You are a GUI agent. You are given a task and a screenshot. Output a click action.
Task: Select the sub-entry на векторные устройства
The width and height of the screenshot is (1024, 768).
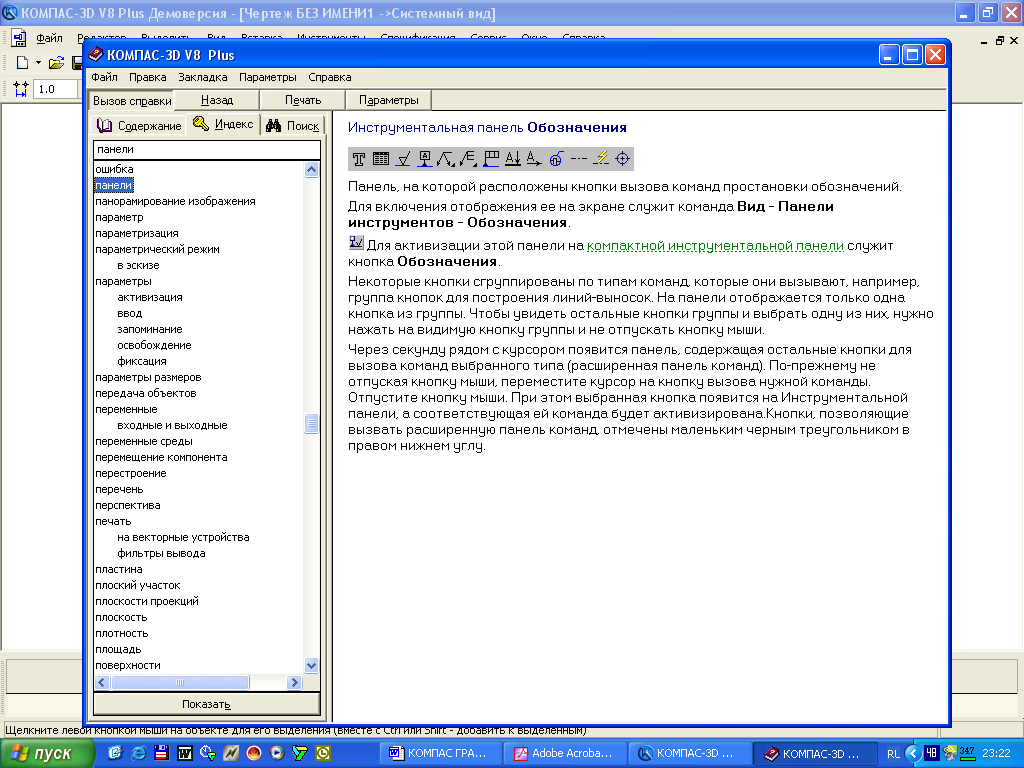pyautogui.click(x=184, y=537)
